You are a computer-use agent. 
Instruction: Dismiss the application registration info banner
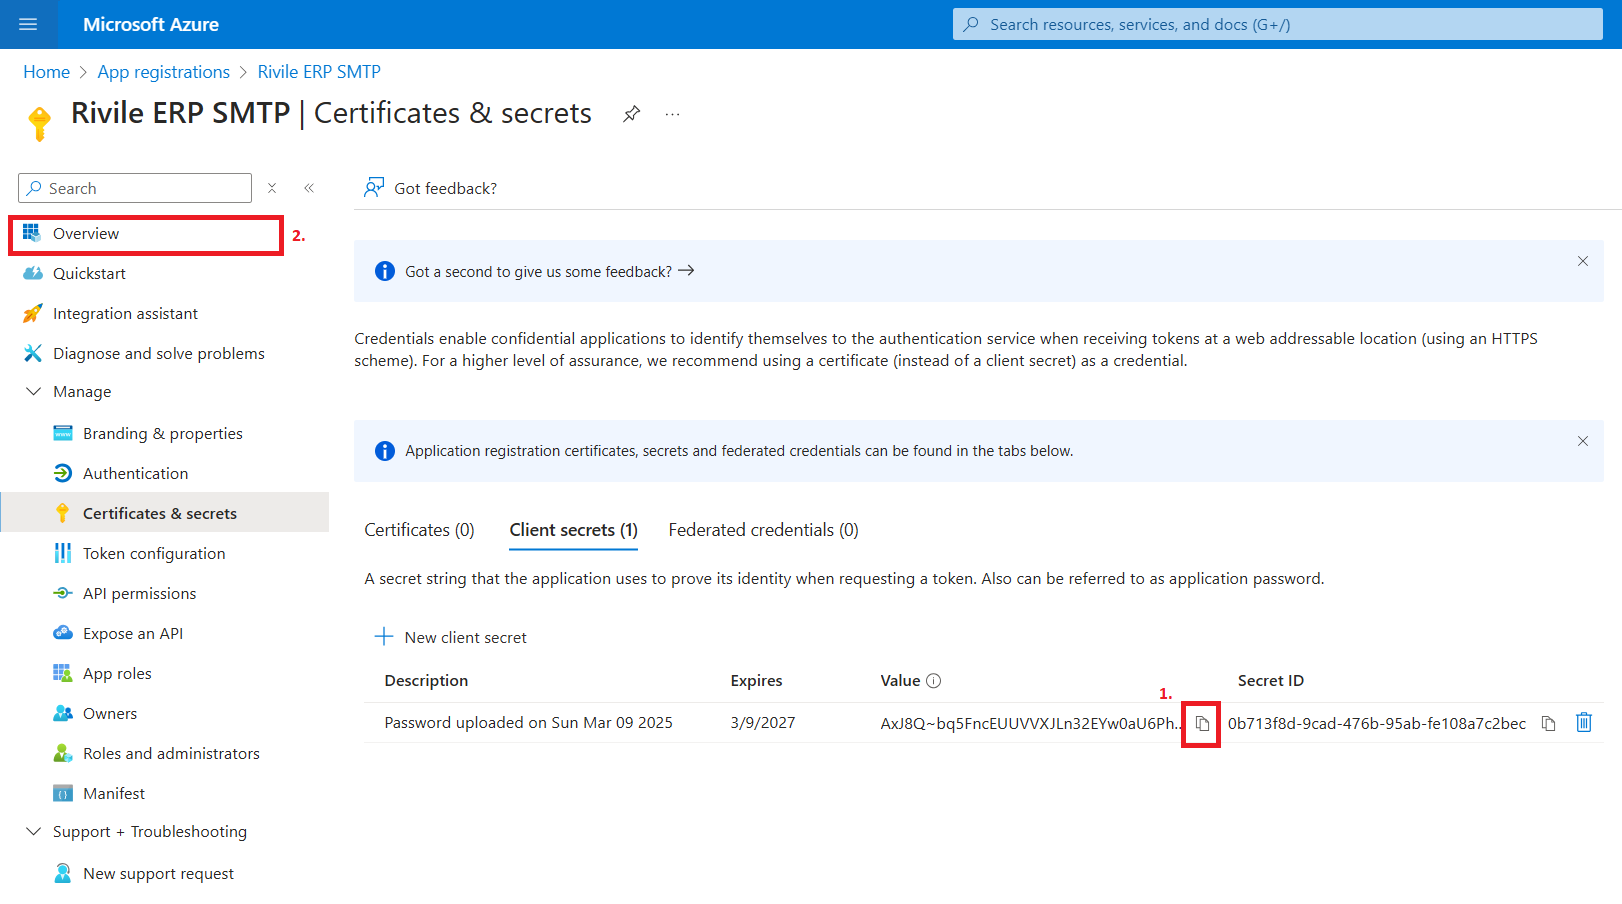(1582, 441)
